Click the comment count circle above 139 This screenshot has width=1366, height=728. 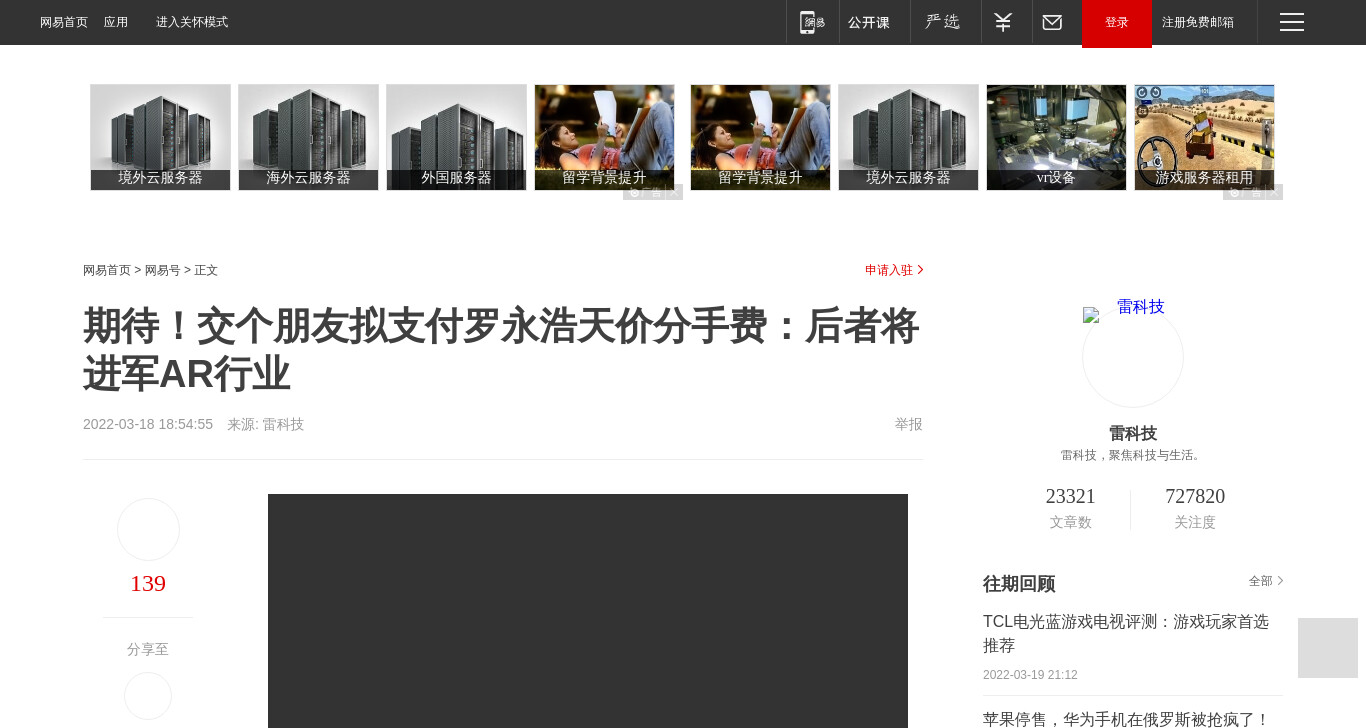148,529
